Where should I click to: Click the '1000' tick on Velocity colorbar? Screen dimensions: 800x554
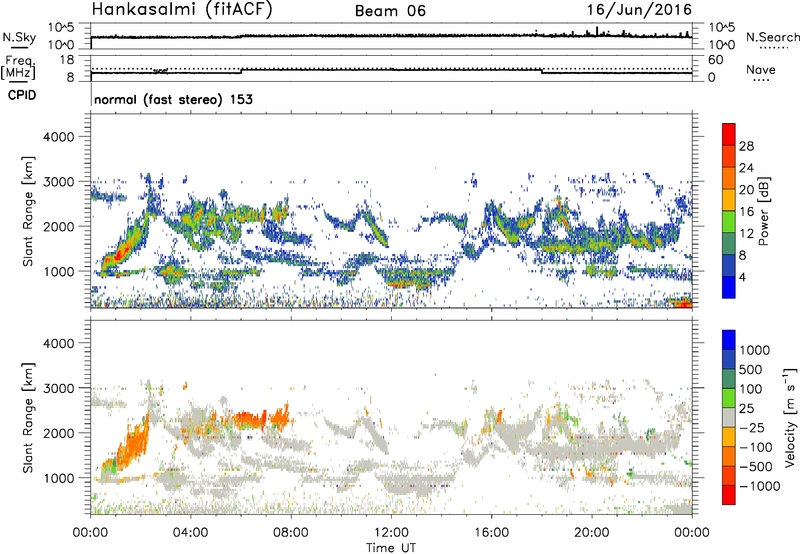click(754, 350)
